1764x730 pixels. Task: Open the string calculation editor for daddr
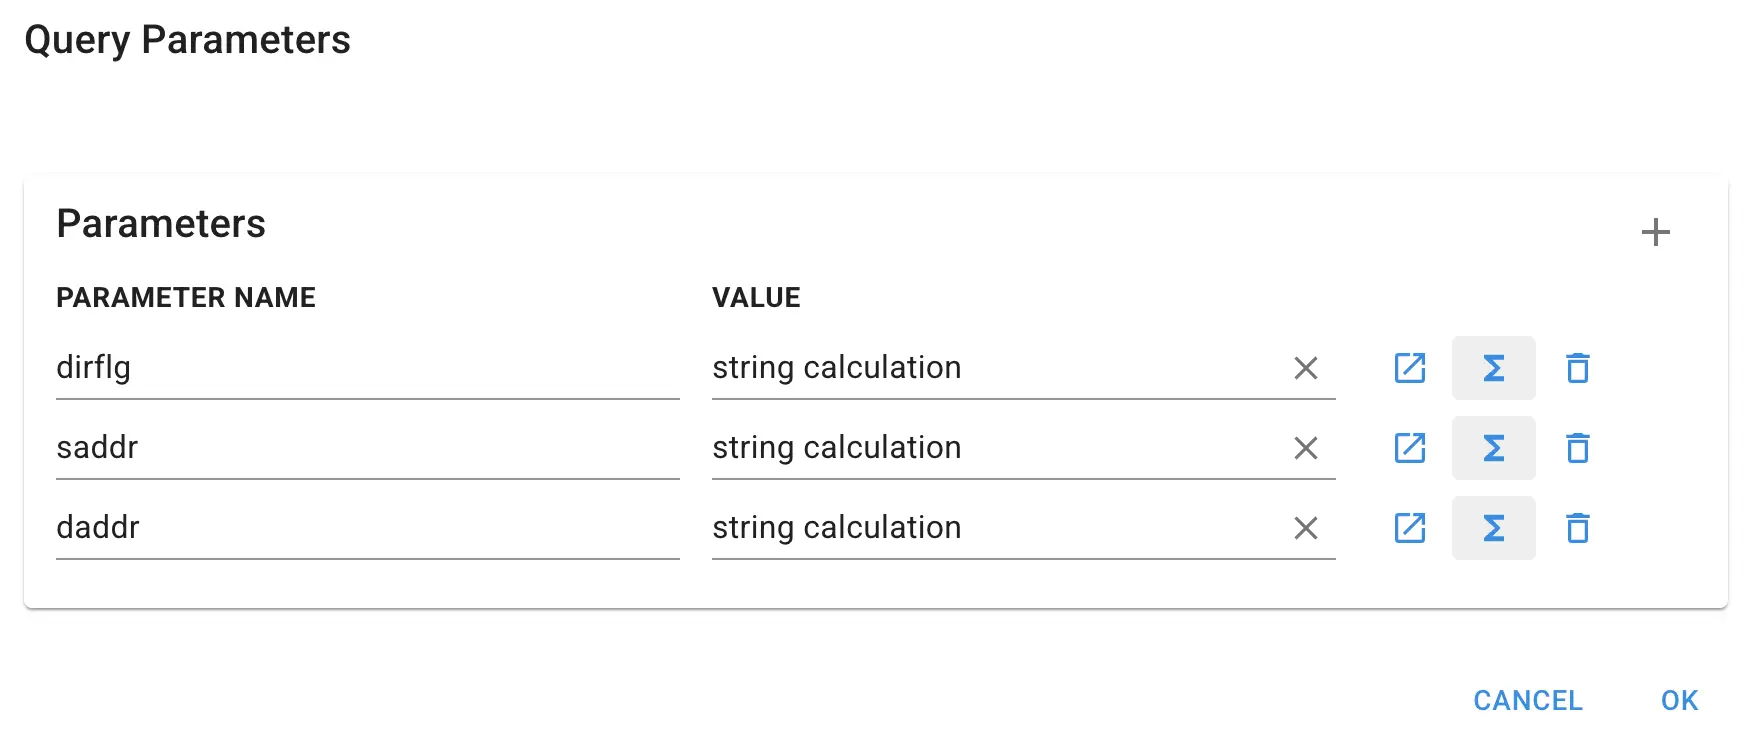click(1409, 528)
